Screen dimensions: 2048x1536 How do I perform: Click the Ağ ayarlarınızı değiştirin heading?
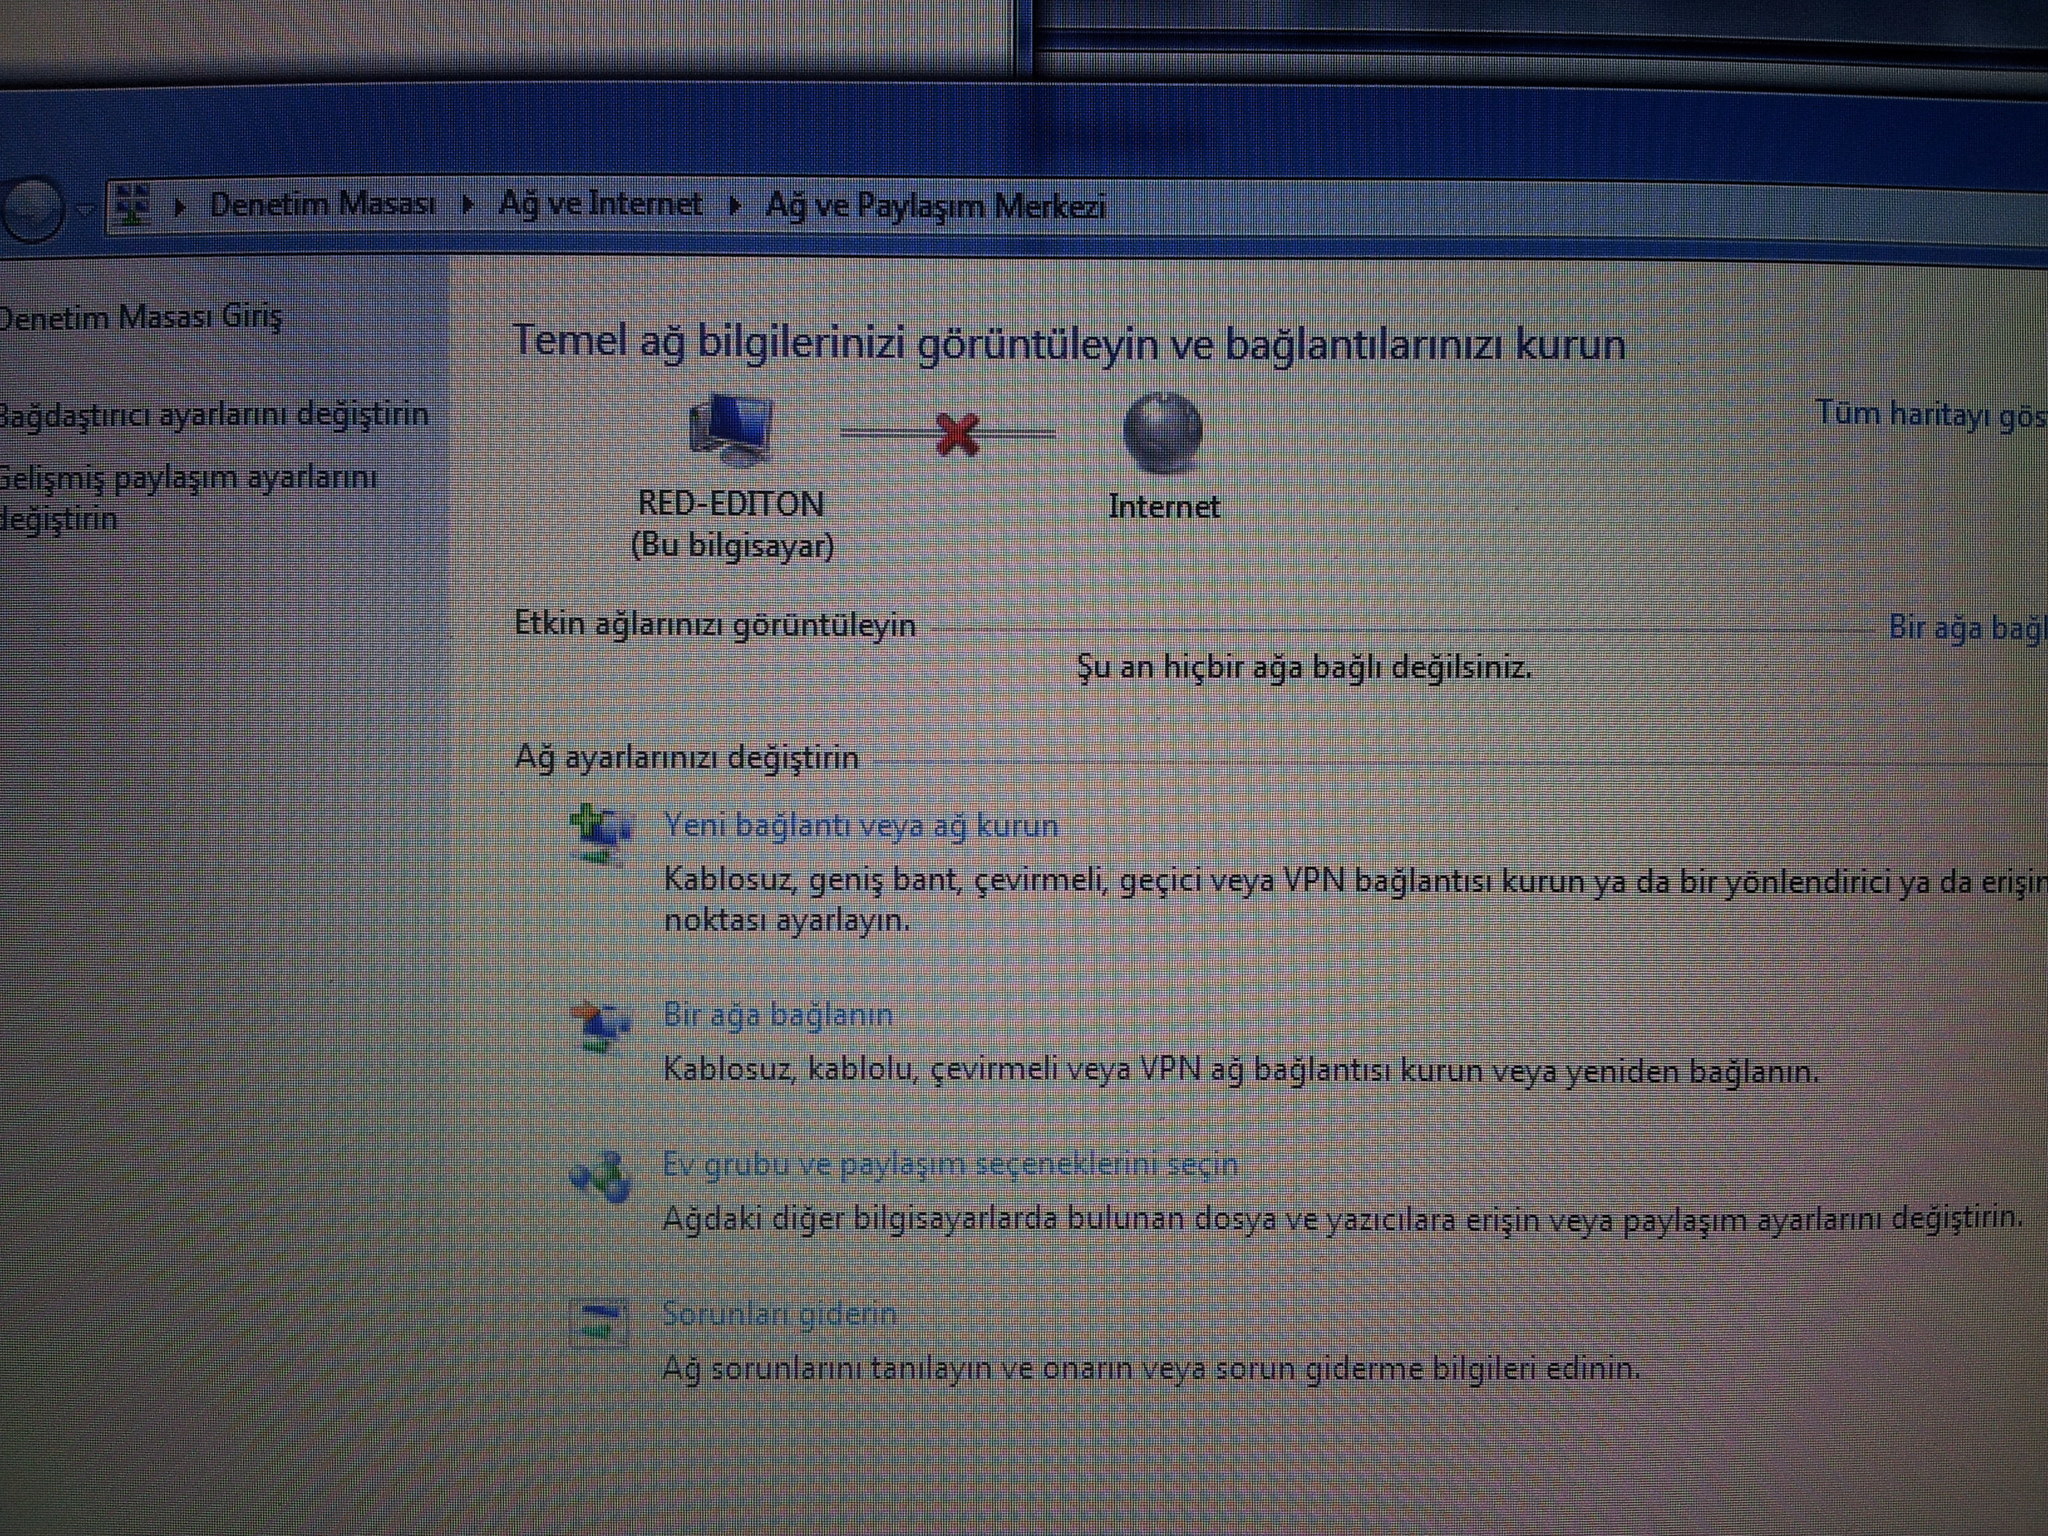tap(687, 757)
